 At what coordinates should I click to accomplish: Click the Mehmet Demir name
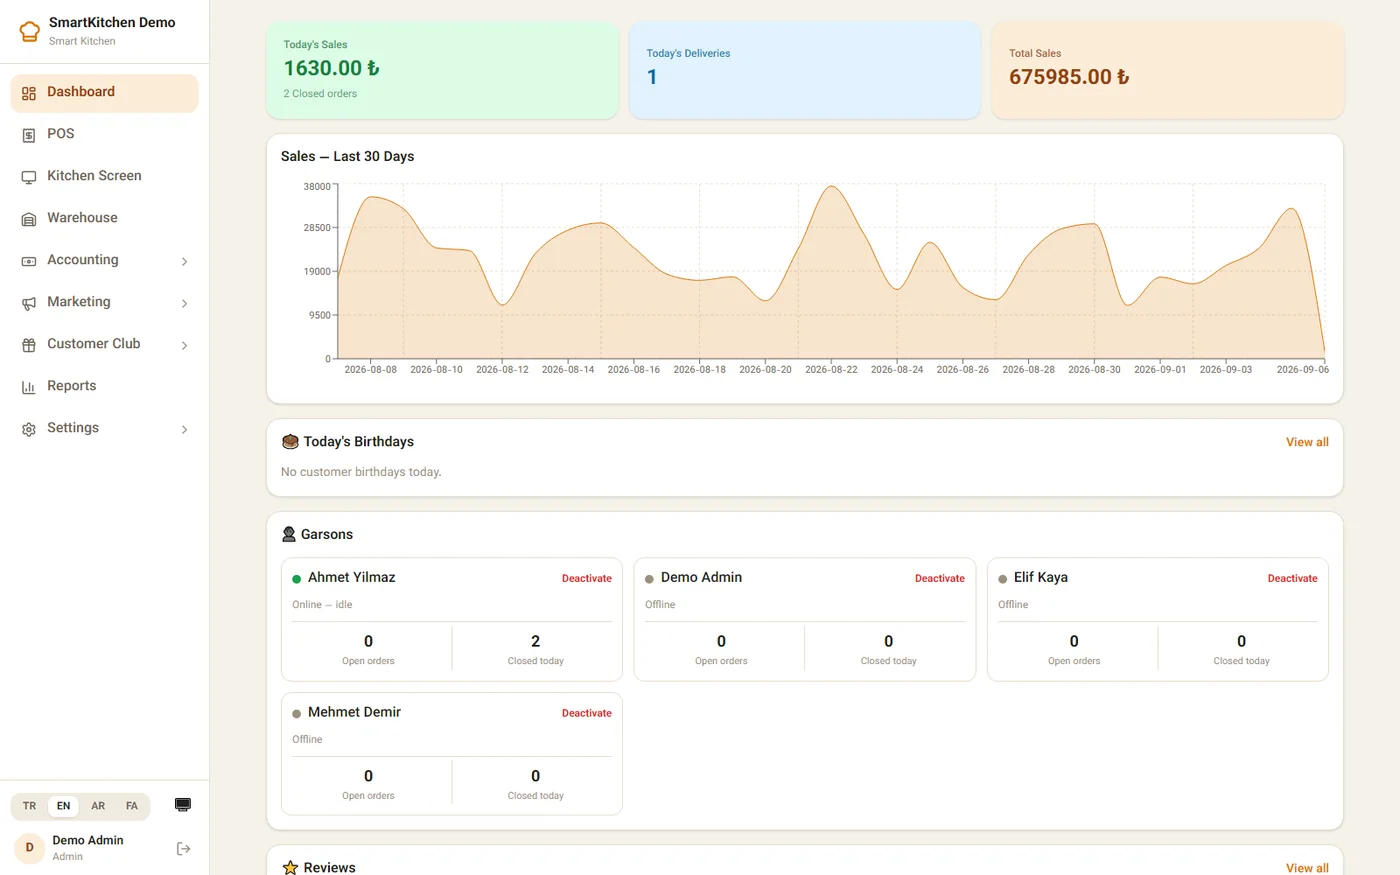pos(354,712)
